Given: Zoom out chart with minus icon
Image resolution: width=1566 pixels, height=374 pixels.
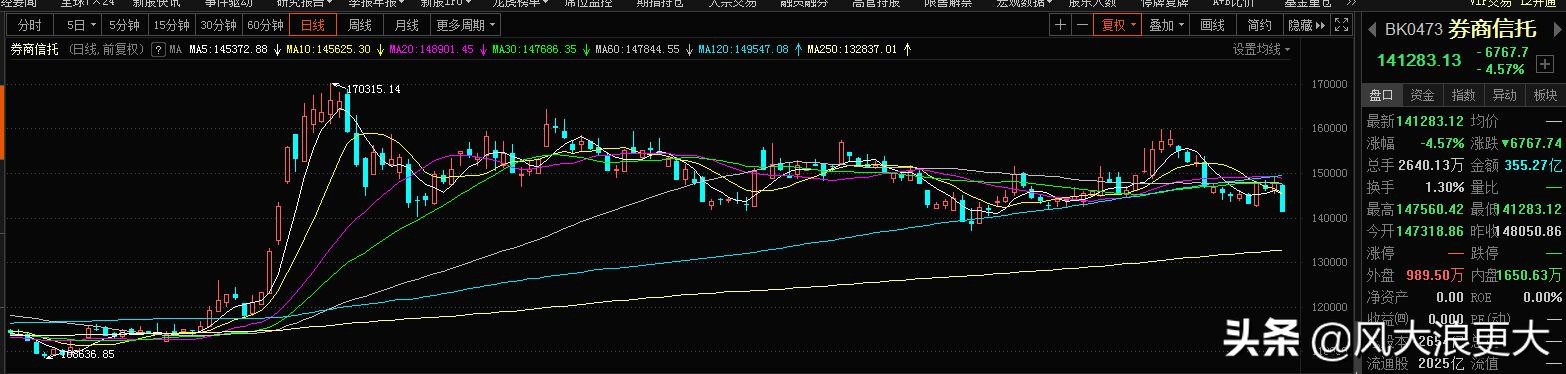Looking at the screenshot, I should click(x=1081, y=25).
